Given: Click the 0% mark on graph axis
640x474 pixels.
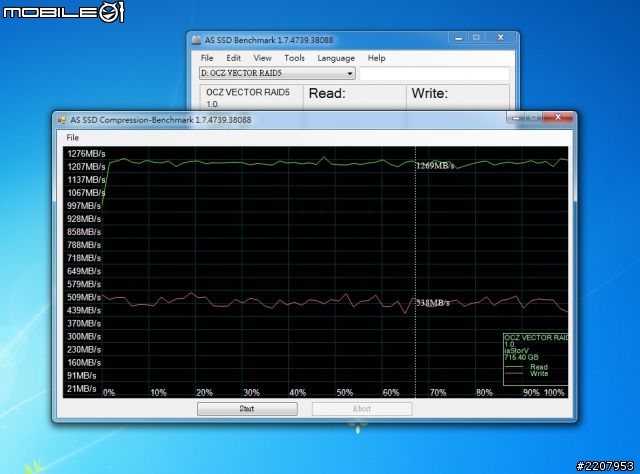Looking at the screenshot, I should coord(109,393).
